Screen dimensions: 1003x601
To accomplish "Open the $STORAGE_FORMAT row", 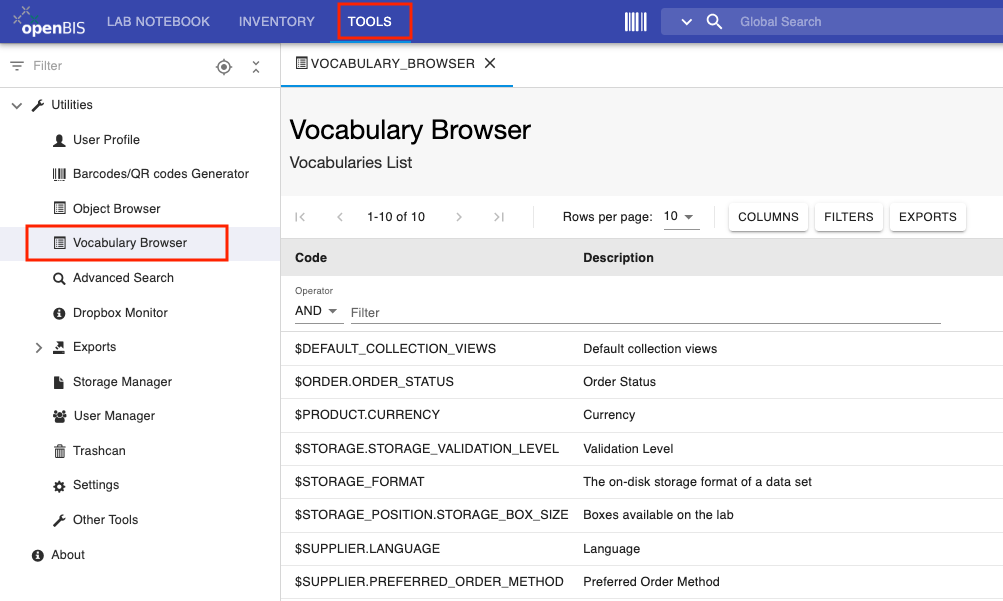I will 642,482.
